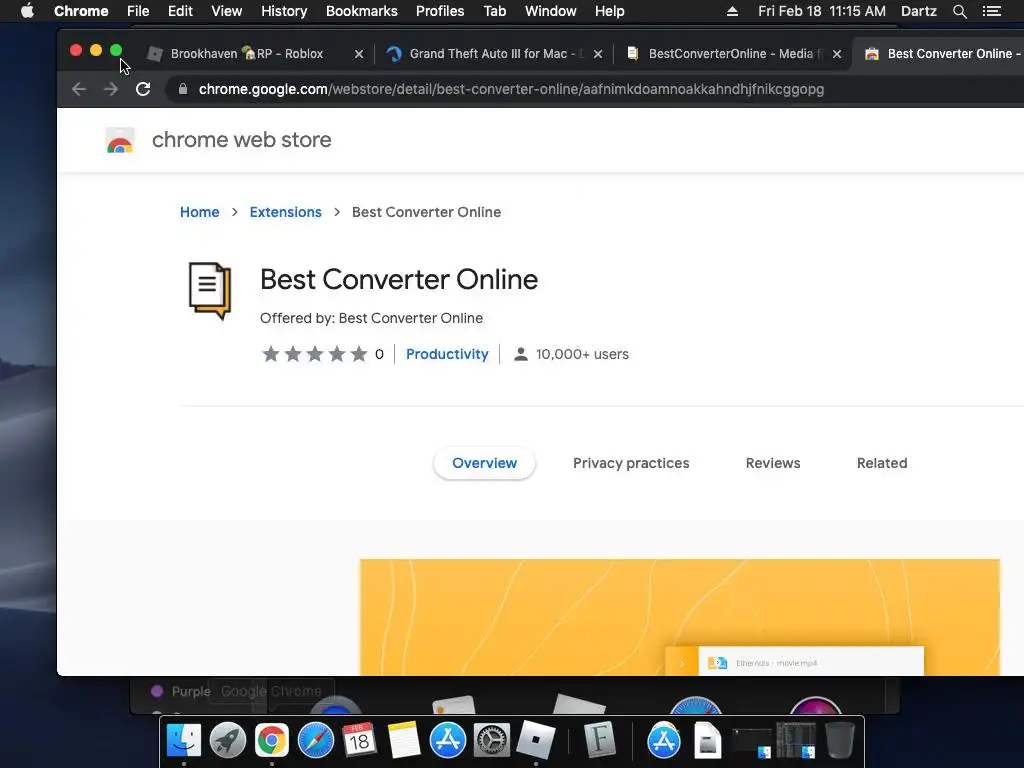Screen dimensions: 1024x768
Task: Open the Productivity category link
Action: click(447, 354)
